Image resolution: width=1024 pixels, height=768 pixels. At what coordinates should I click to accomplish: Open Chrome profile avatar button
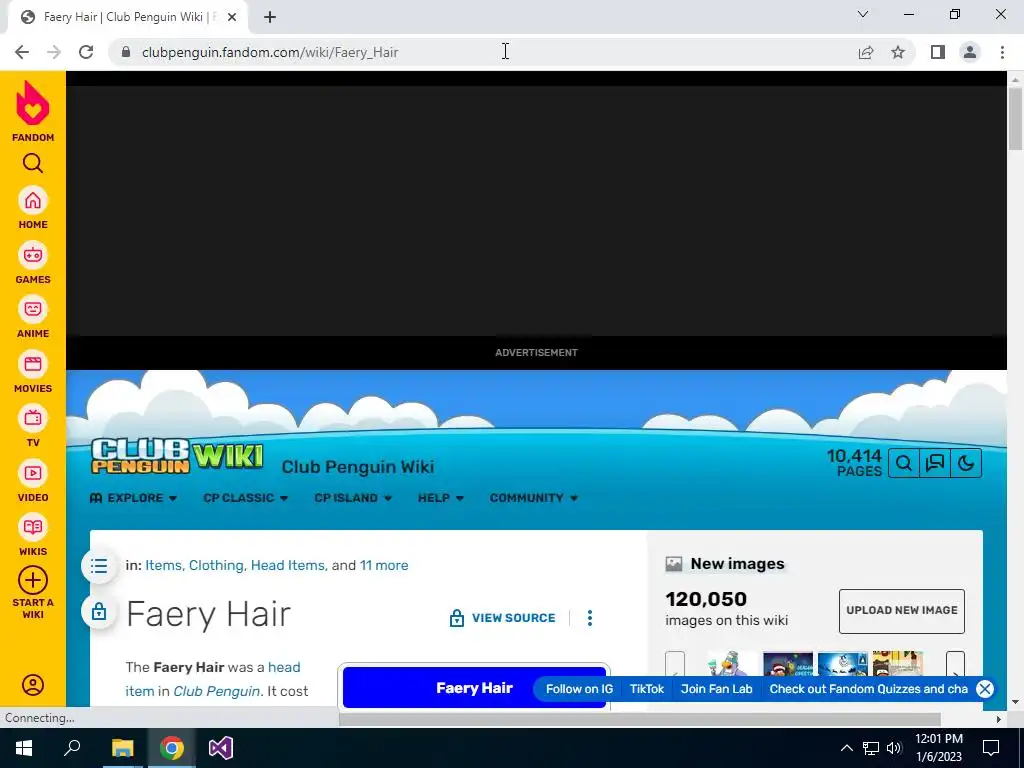(970, 52)
